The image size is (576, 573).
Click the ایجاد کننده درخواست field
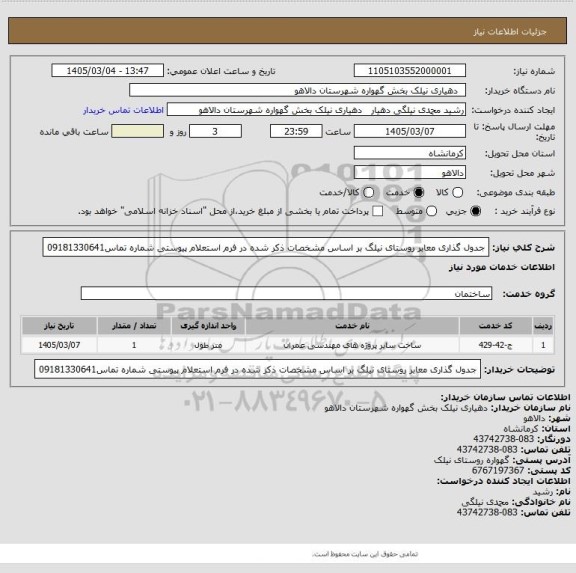(316, 110)
